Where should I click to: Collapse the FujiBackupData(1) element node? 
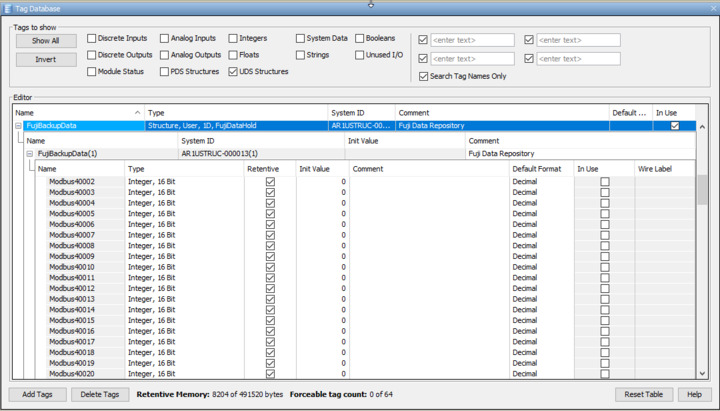point(30,154)
